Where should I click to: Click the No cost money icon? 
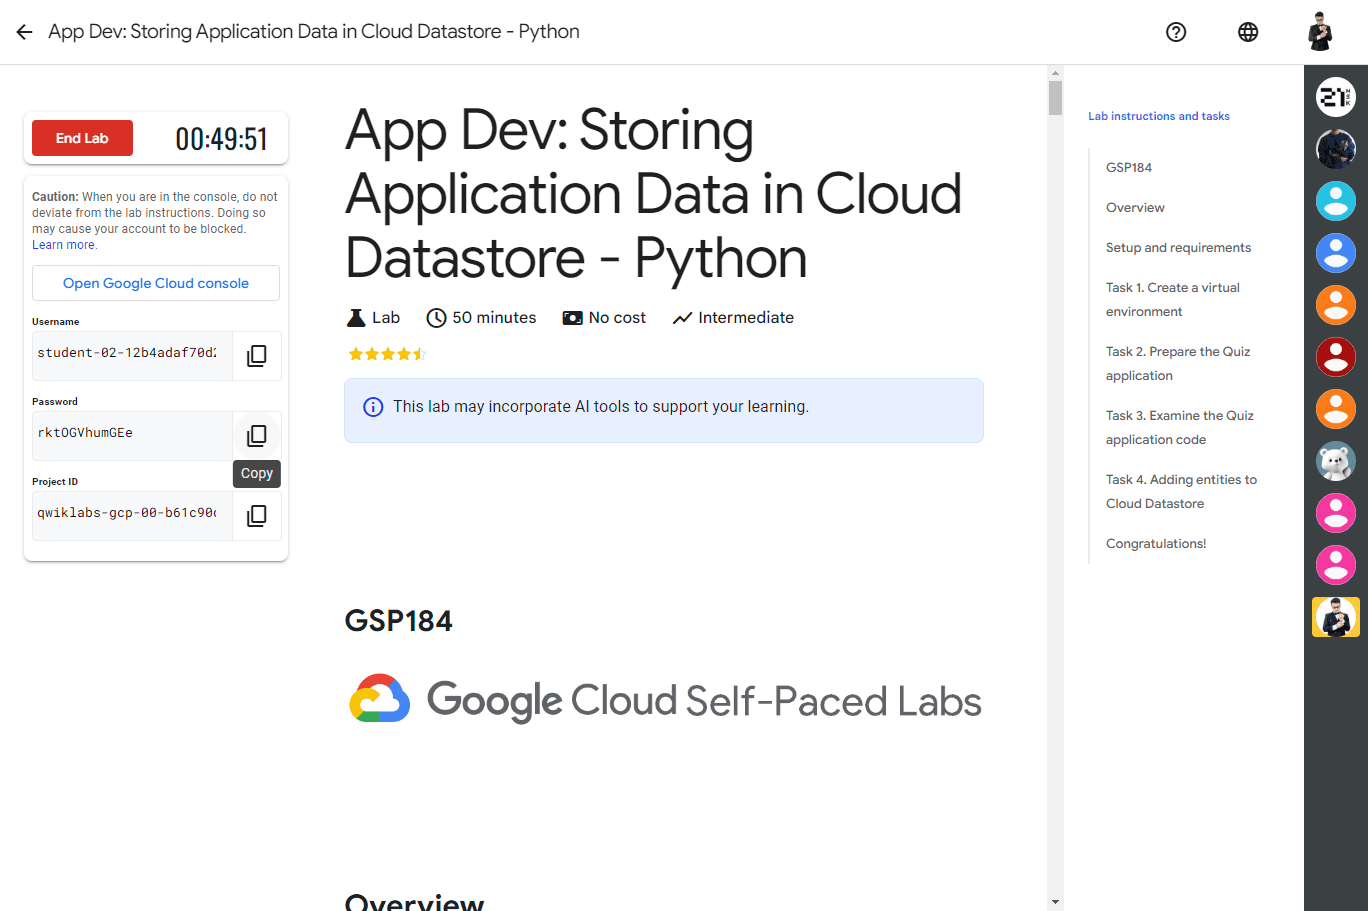(572, 318)
